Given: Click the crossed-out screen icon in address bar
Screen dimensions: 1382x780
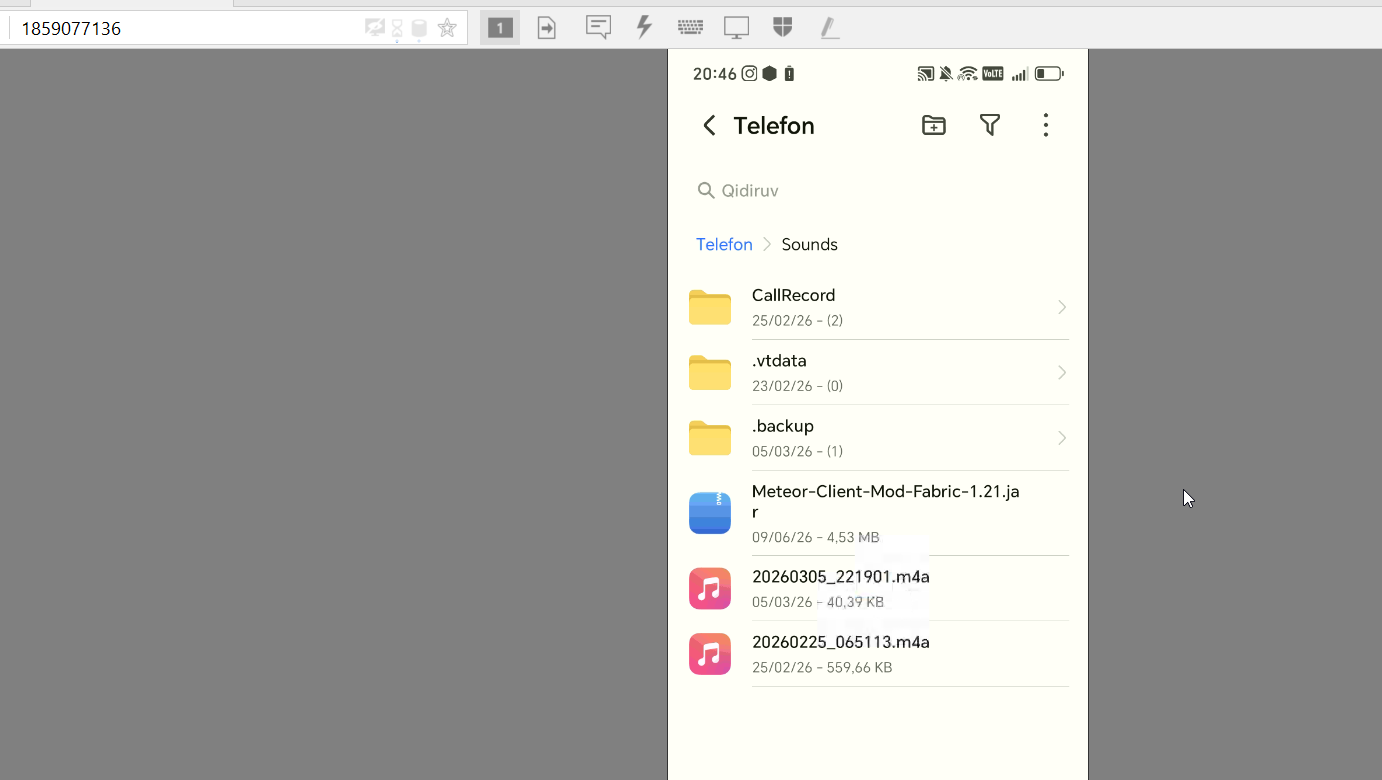Looking at the screenshot, I should [375, 28].
